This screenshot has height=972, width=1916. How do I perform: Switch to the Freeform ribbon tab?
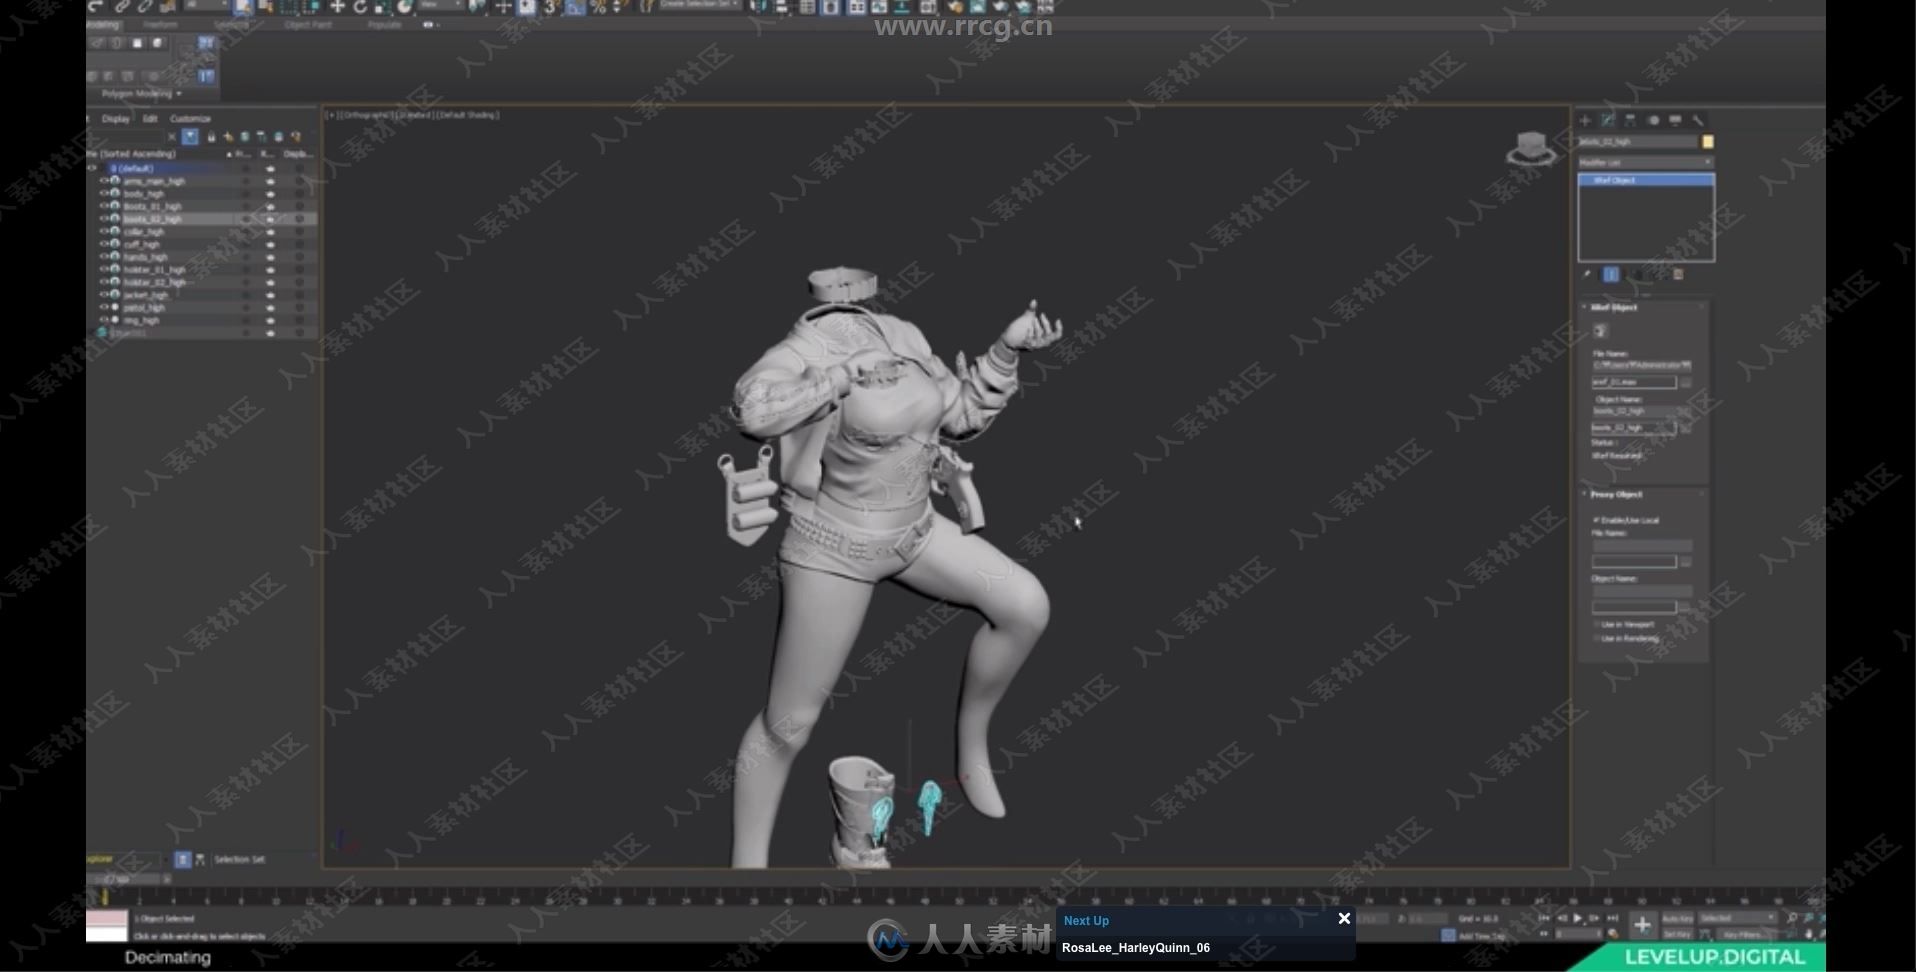point(160,25)
